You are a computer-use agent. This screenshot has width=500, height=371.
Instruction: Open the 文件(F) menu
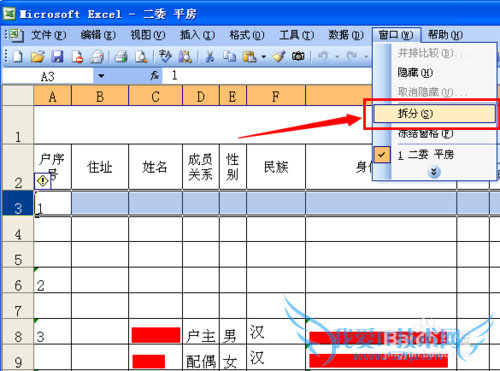(48, 35)
